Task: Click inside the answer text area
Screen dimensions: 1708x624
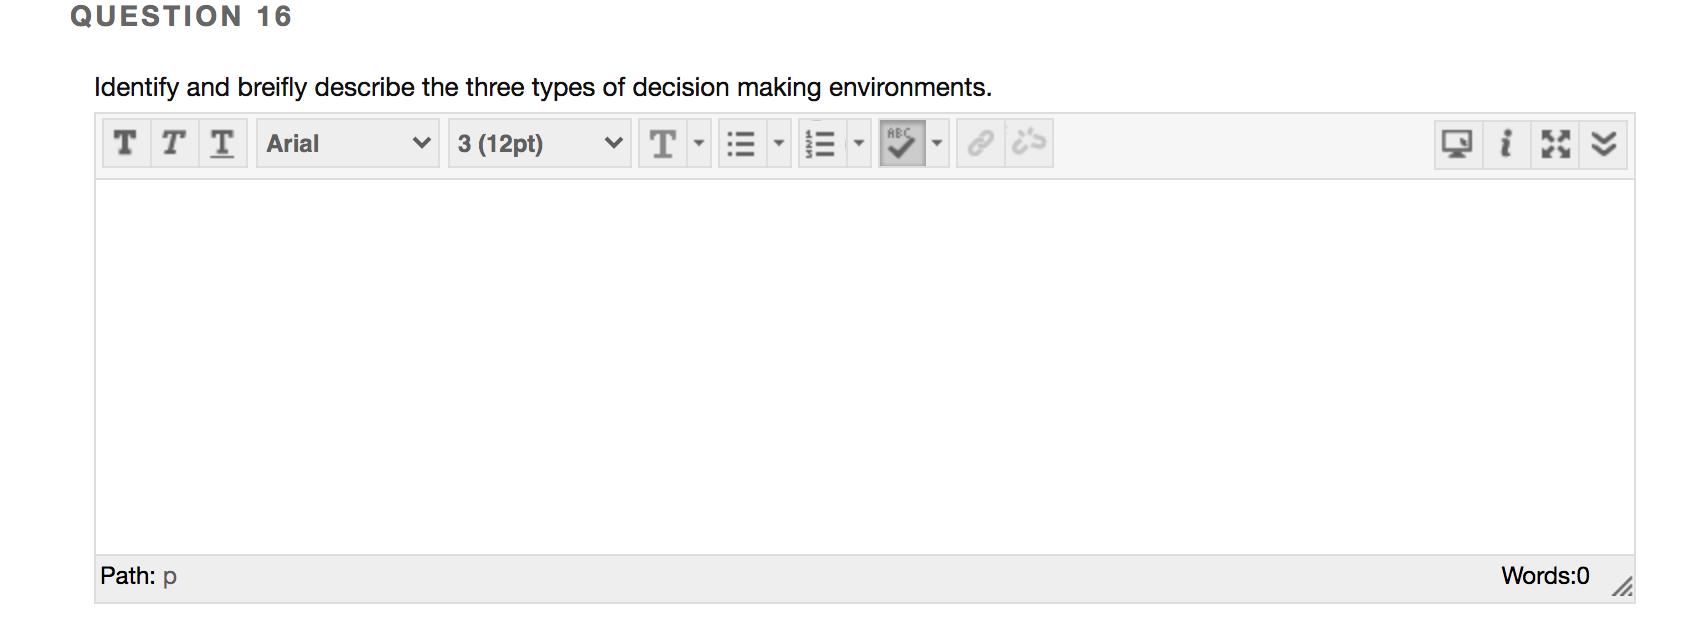Action: point(865,367)
